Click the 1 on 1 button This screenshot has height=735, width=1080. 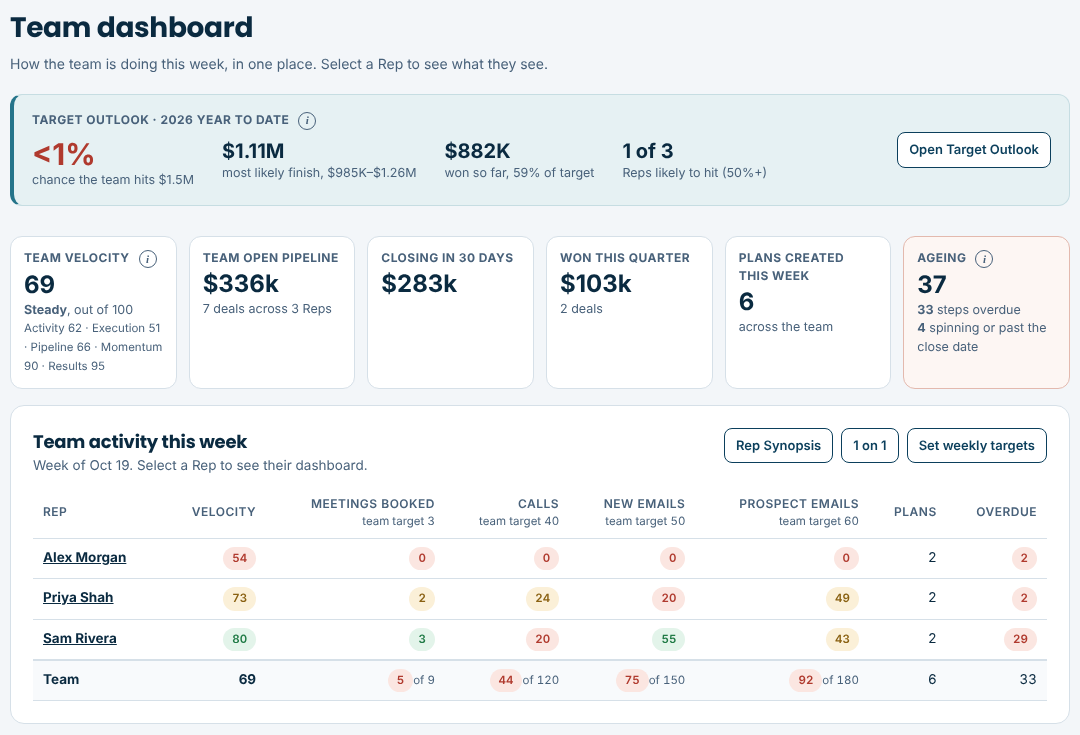tap(869, 446)
